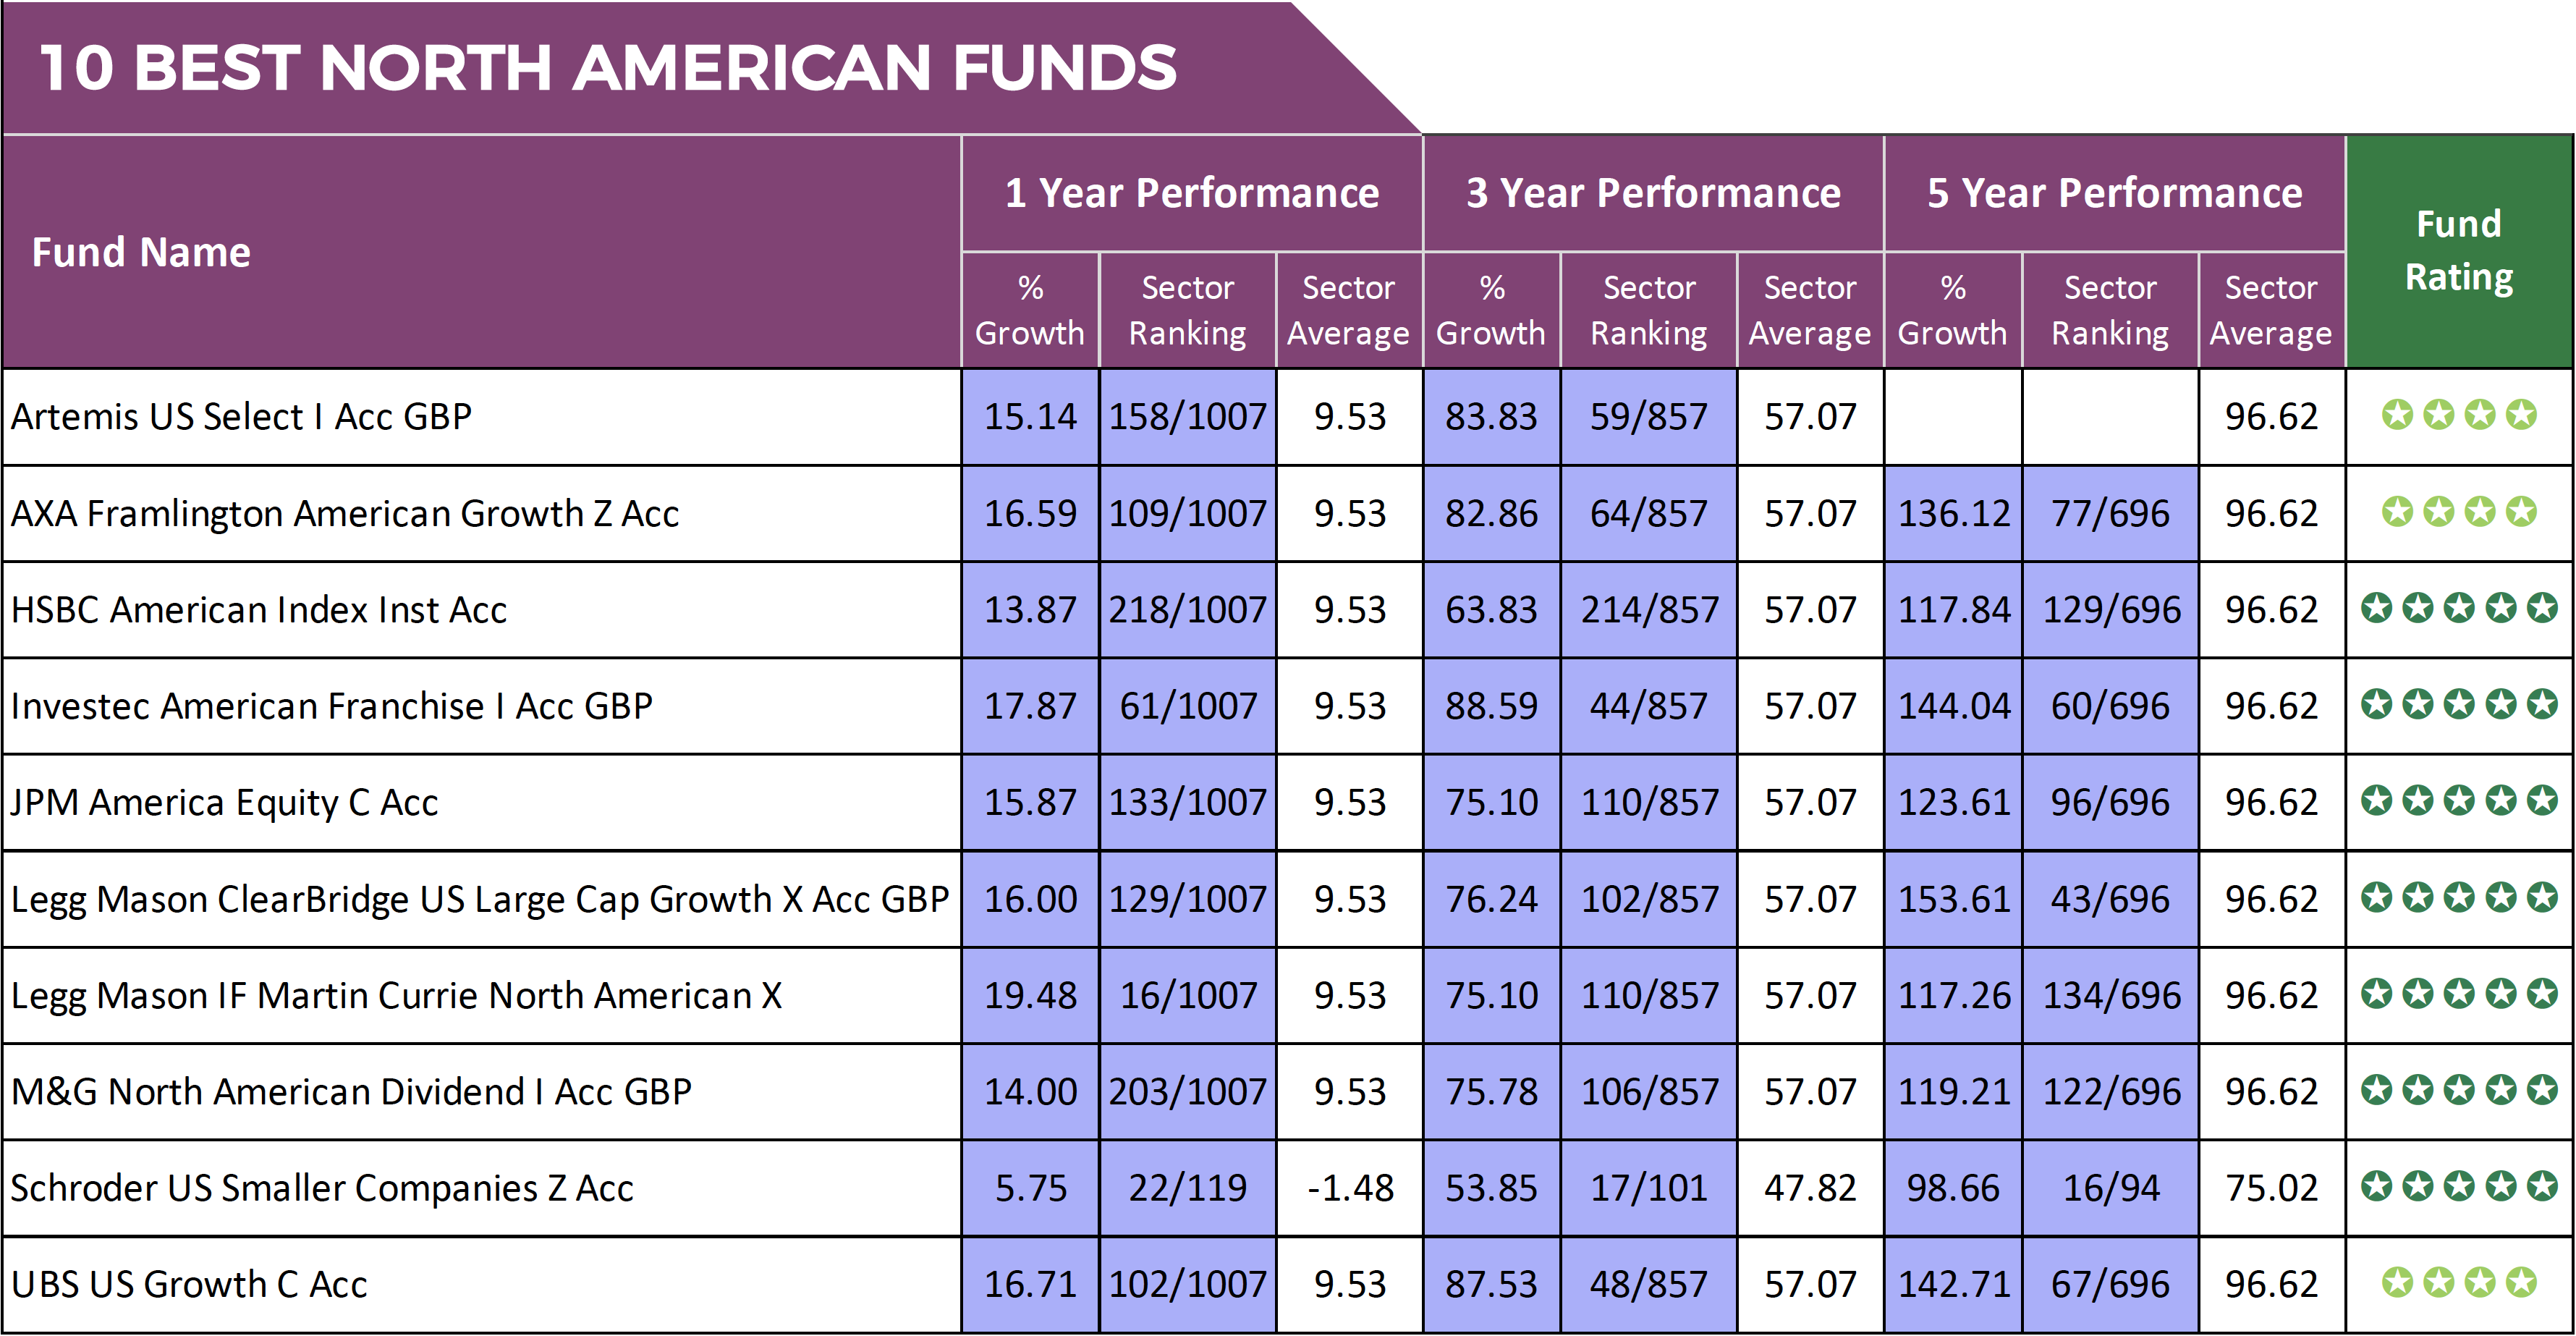
Task: Click the -1.48 sector average cell
Action: tap(1349, 1188)
